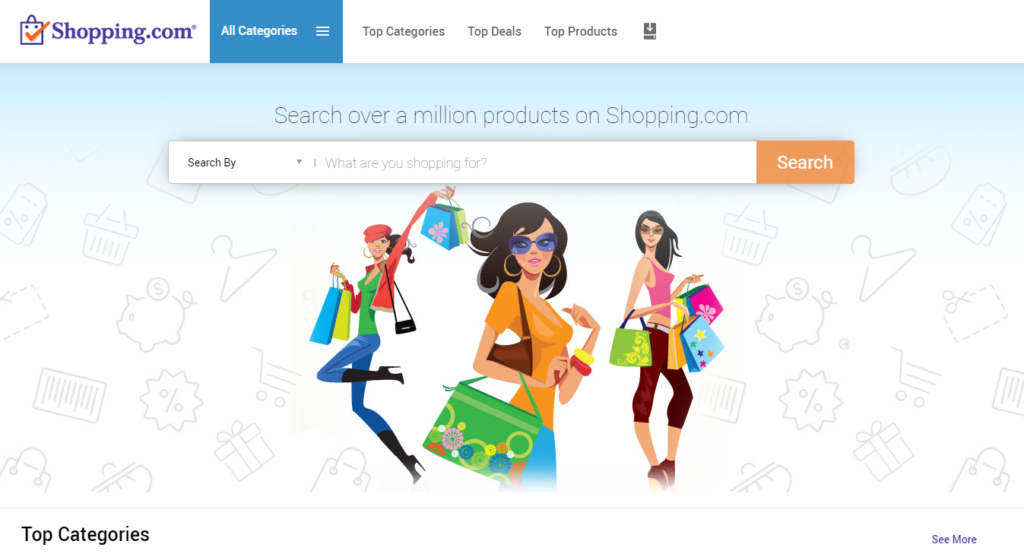
Task: Select Top Products in the header
Action: [581, 31]
